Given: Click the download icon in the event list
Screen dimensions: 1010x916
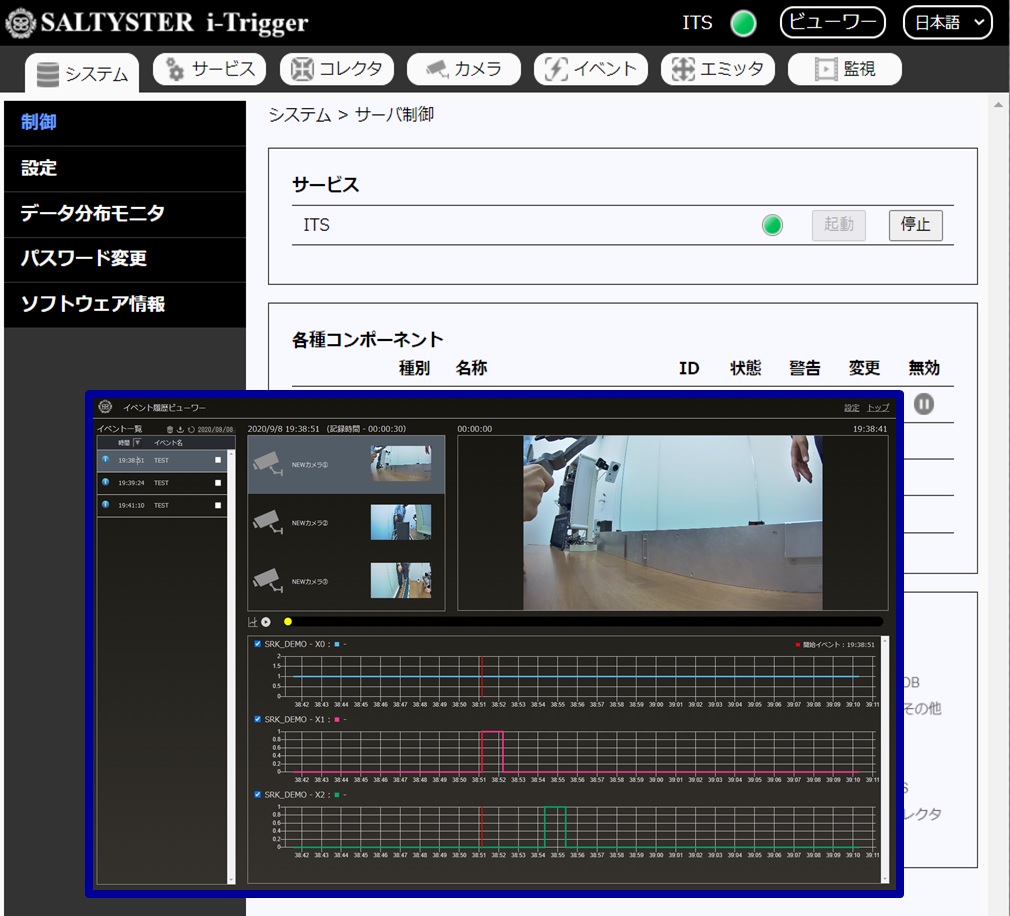Looking at the screenshot, I should (x=180, y=429).
